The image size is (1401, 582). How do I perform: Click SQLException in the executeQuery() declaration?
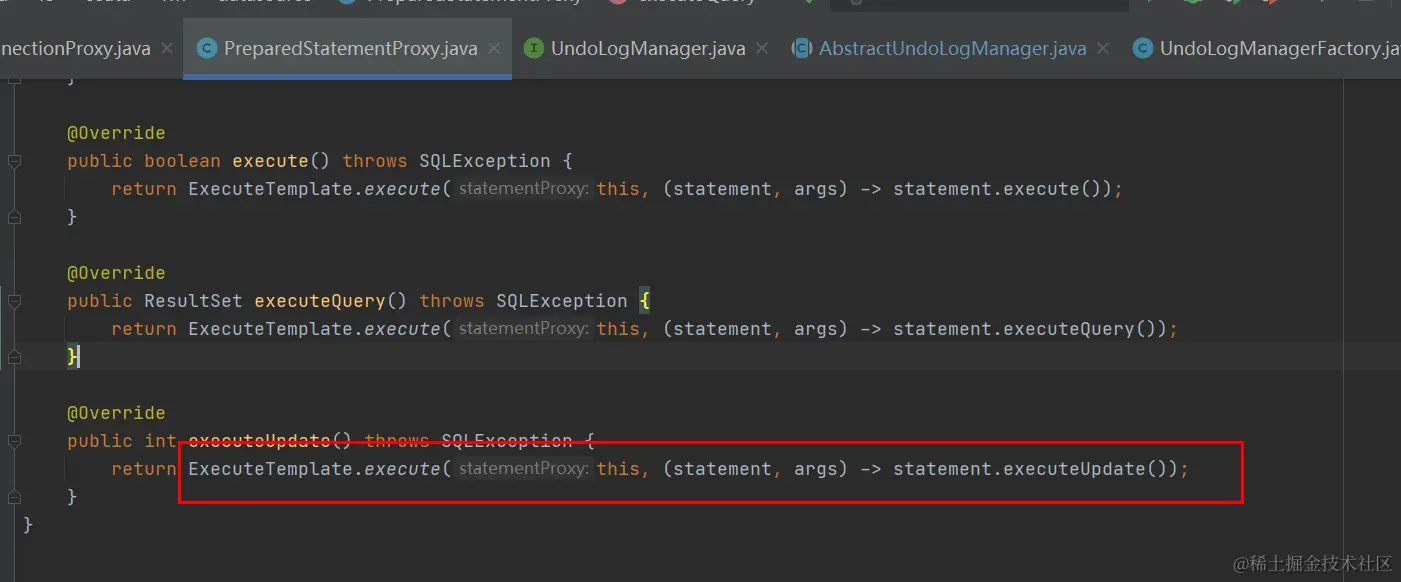pos(562,301)
